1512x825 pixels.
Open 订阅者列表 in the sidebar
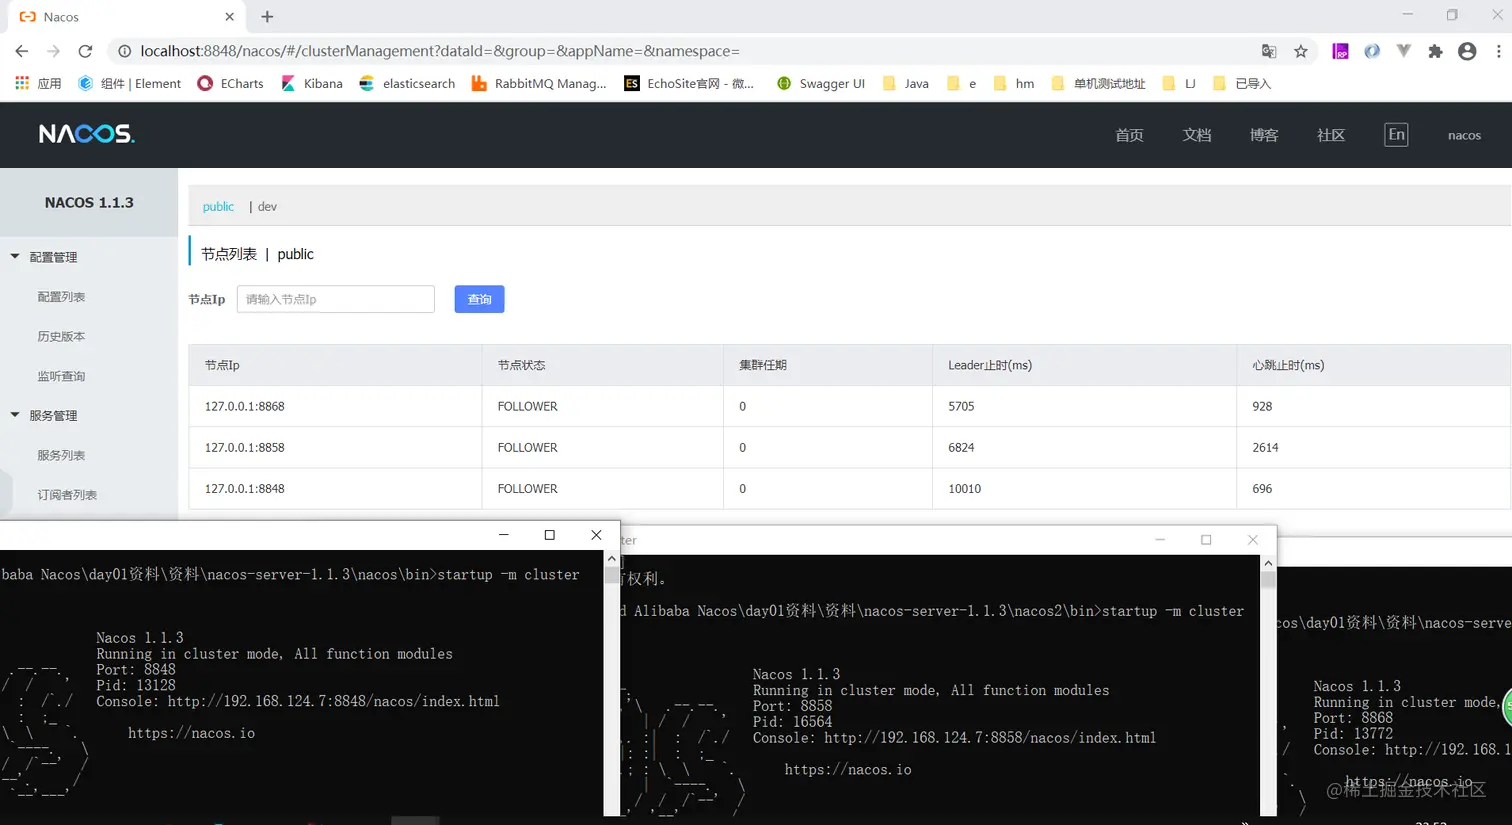pyautogui.click(x=67, y=495)
